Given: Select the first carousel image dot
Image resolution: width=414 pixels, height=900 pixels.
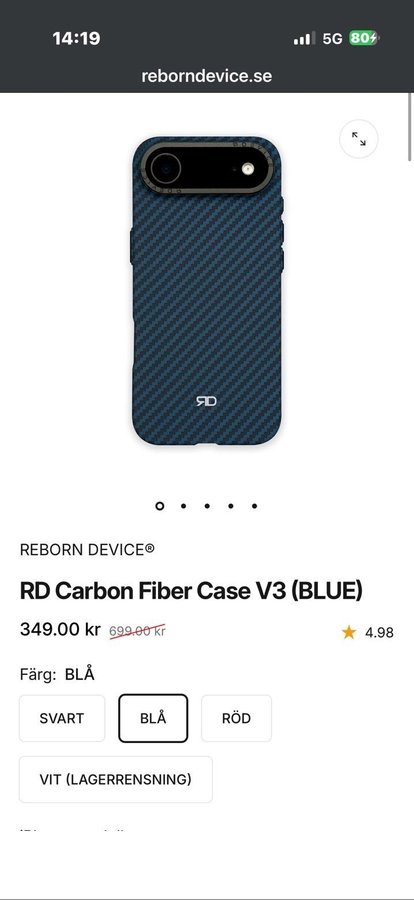Looking at the screenshot, I should (160, 506).
